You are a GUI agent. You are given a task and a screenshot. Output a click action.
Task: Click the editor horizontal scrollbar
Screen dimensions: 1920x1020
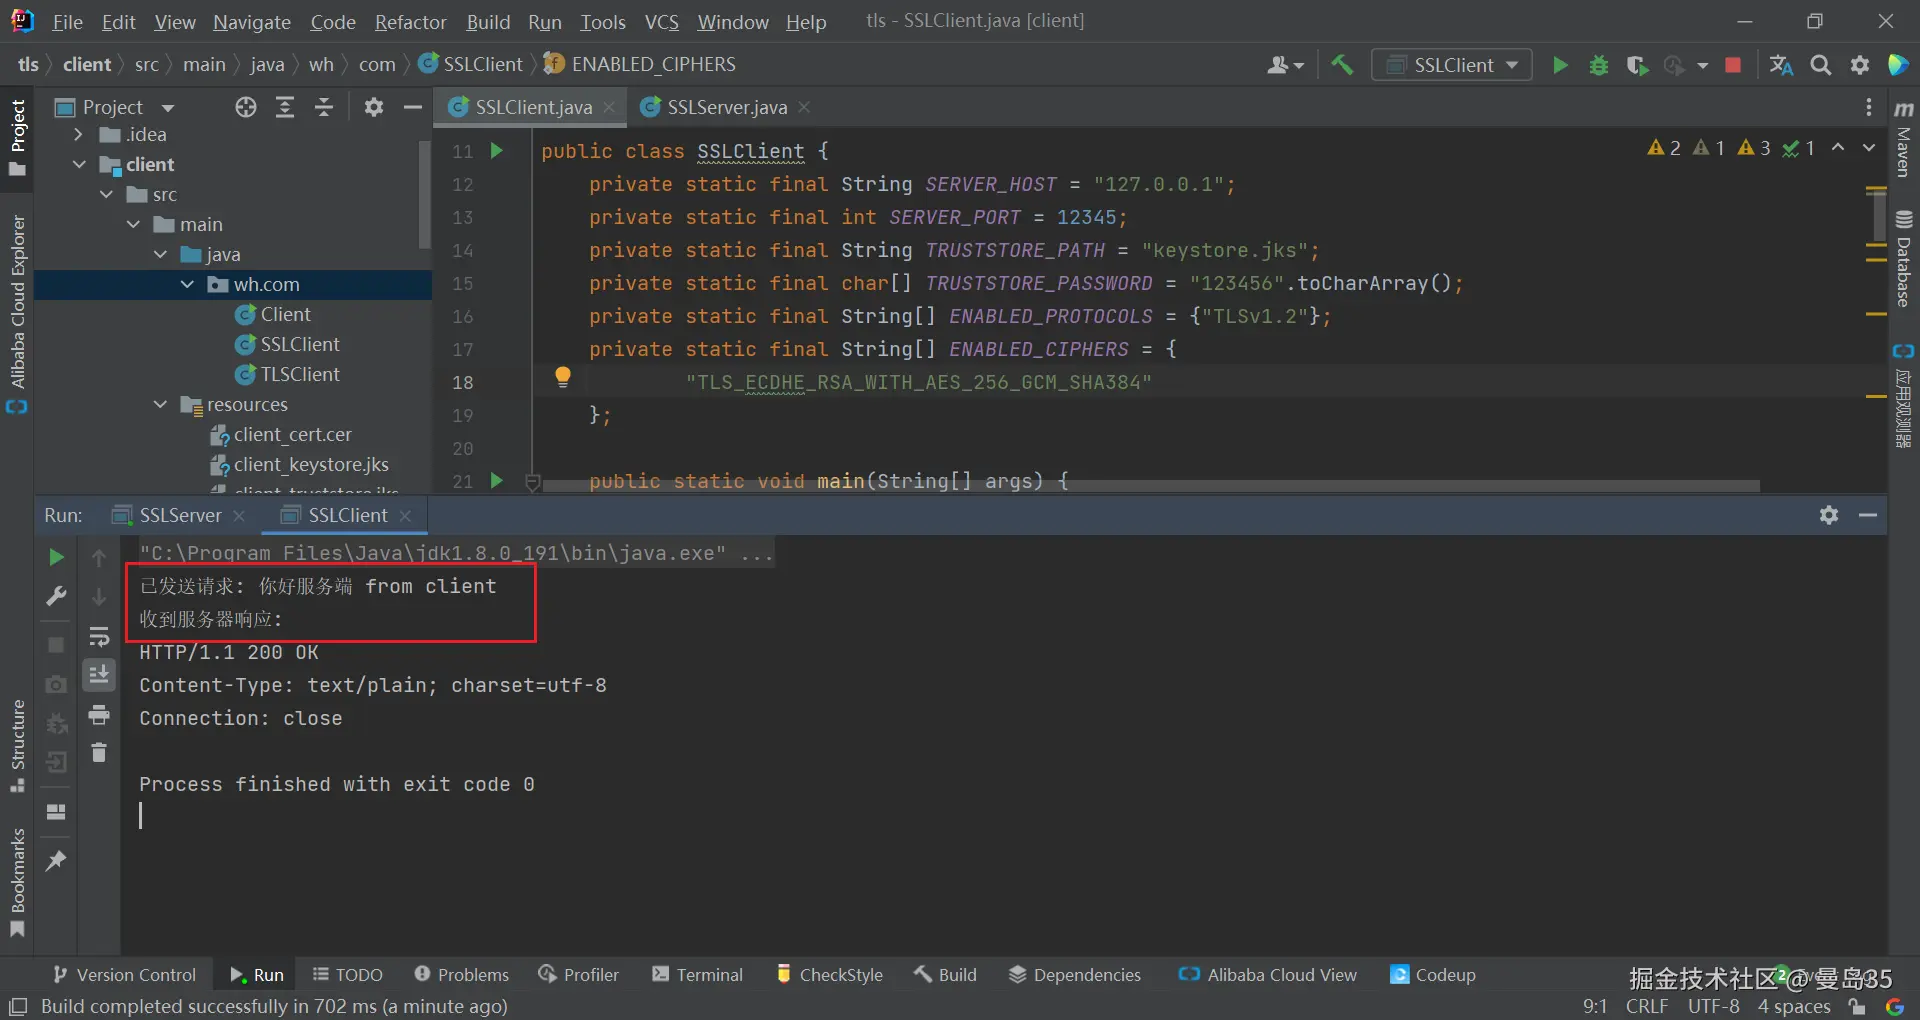pos(1151,486)
